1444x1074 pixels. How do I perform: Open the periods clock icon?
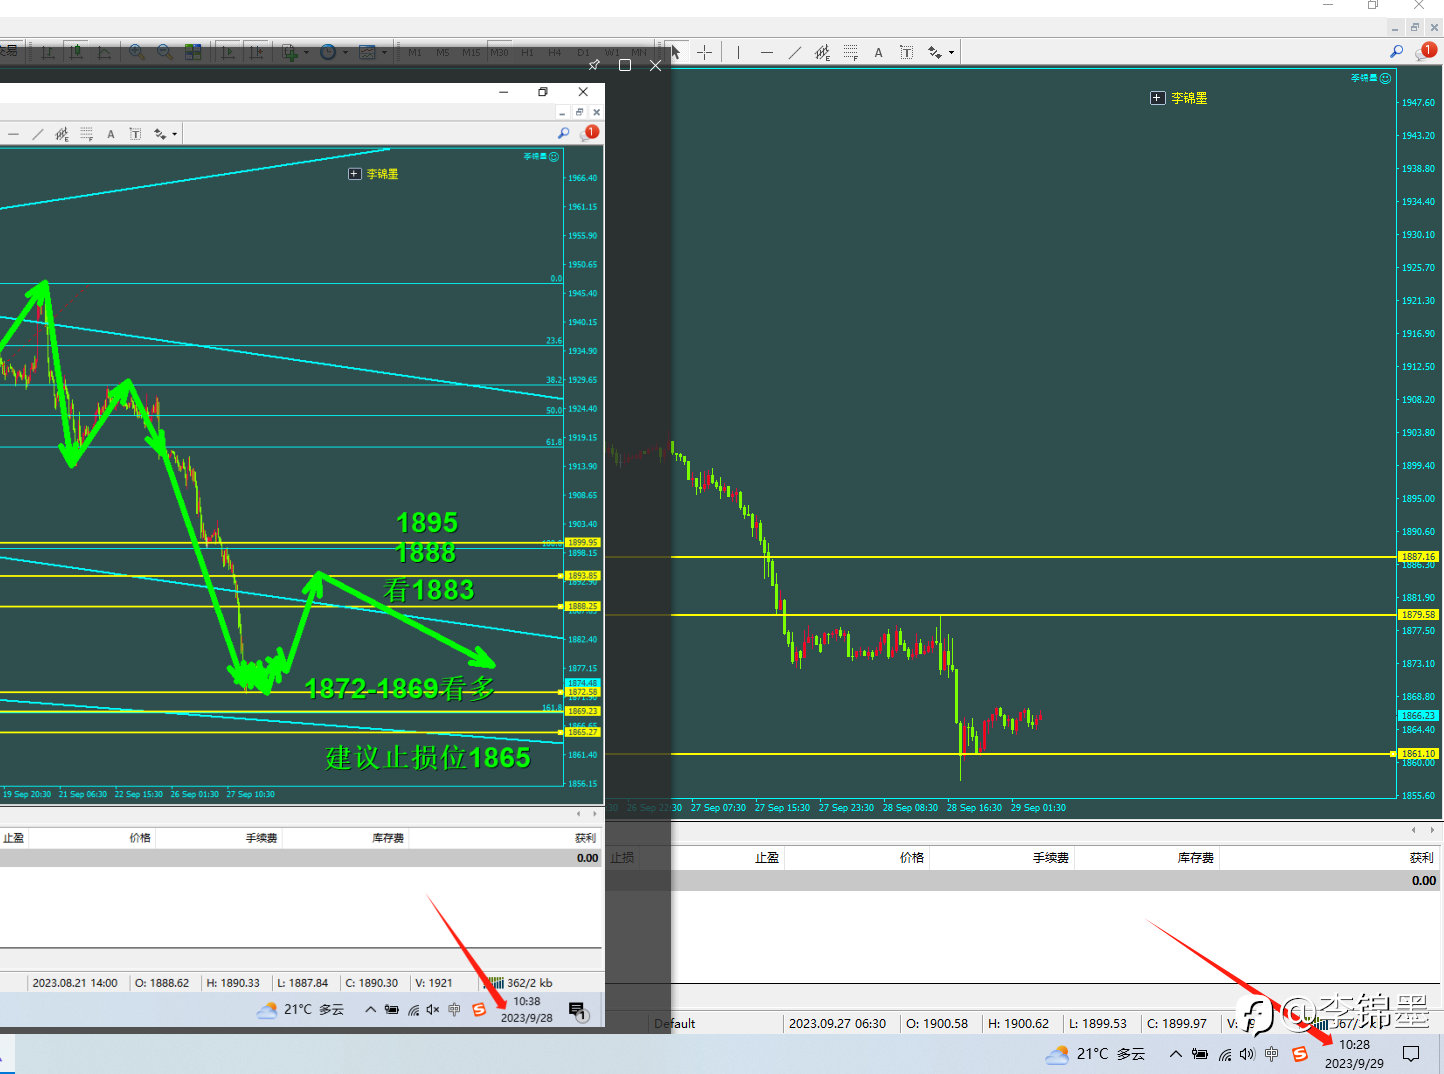point(328,52)
